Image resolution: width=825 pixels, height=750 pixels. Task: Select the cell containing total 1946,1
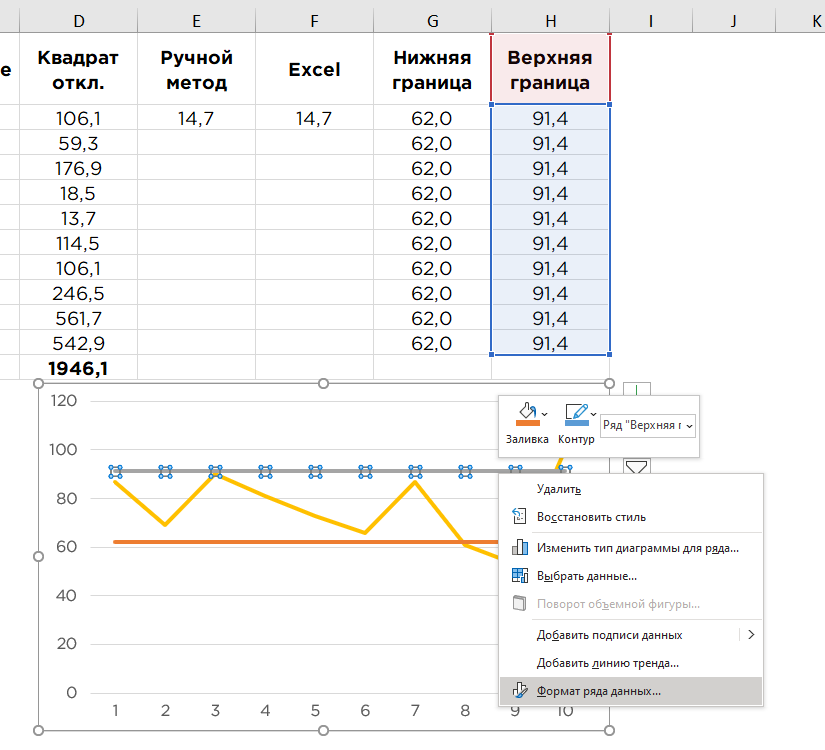click(78, 368)
